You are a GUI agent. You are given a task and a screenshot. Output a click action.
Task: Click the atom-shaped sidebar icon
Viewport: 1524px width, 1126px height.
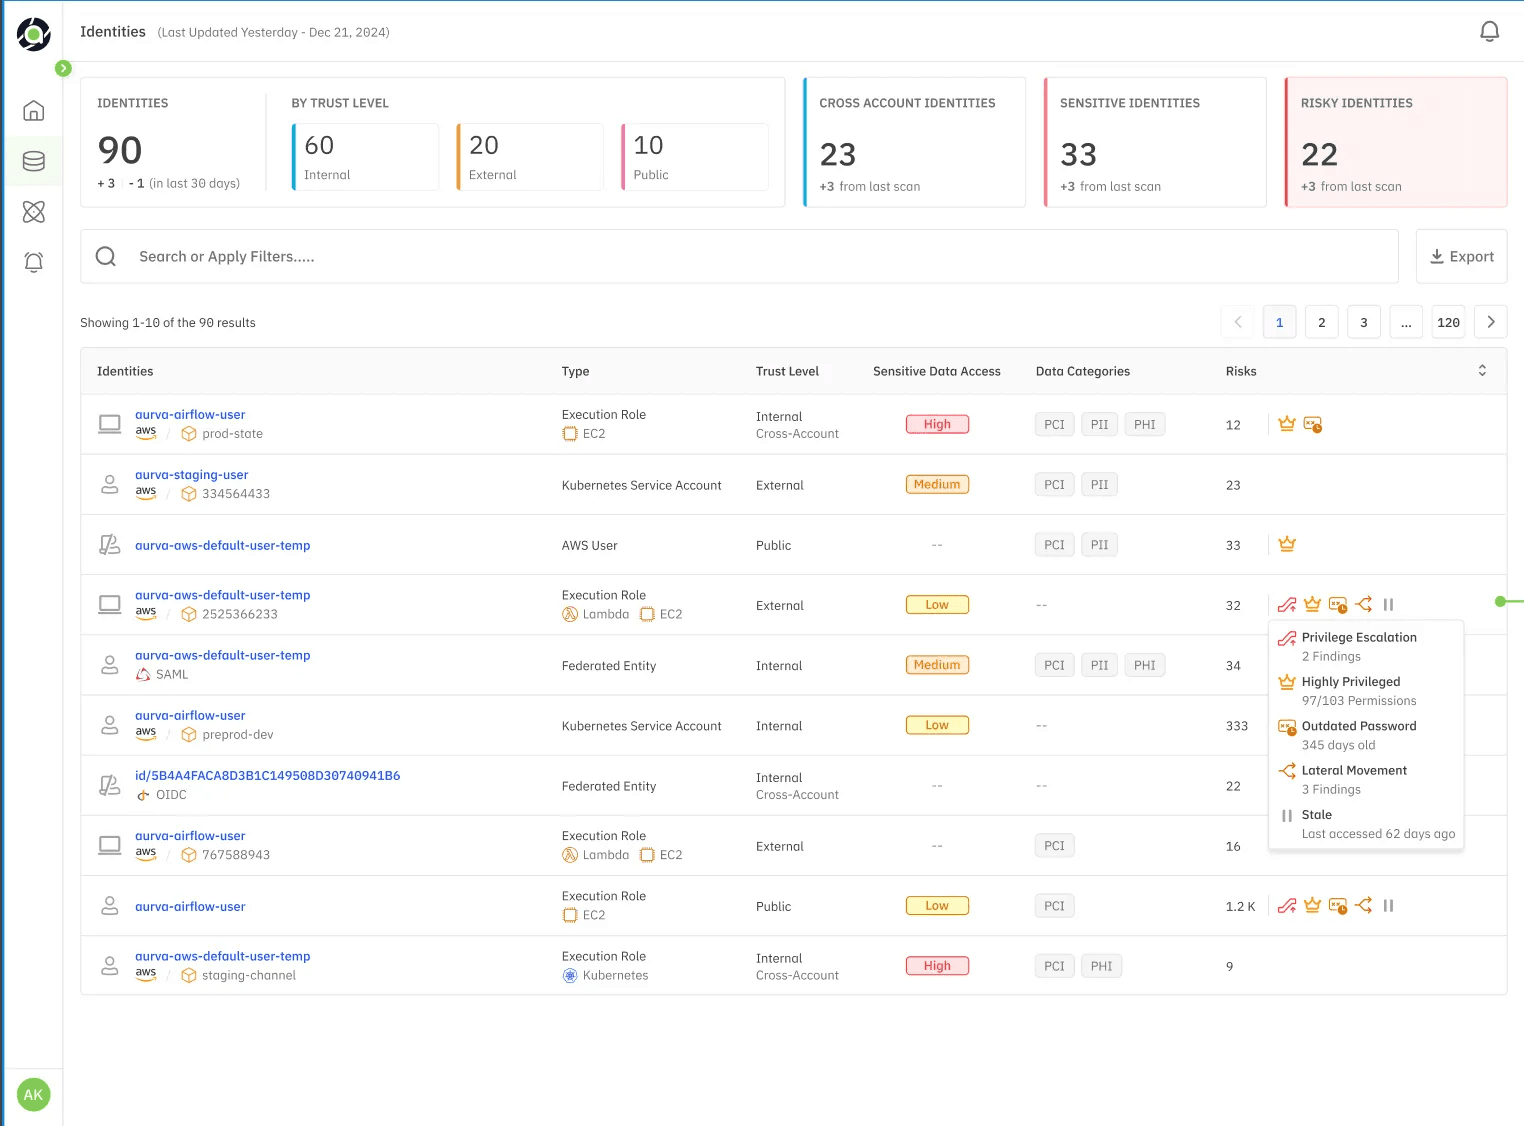tap(34, 212)
